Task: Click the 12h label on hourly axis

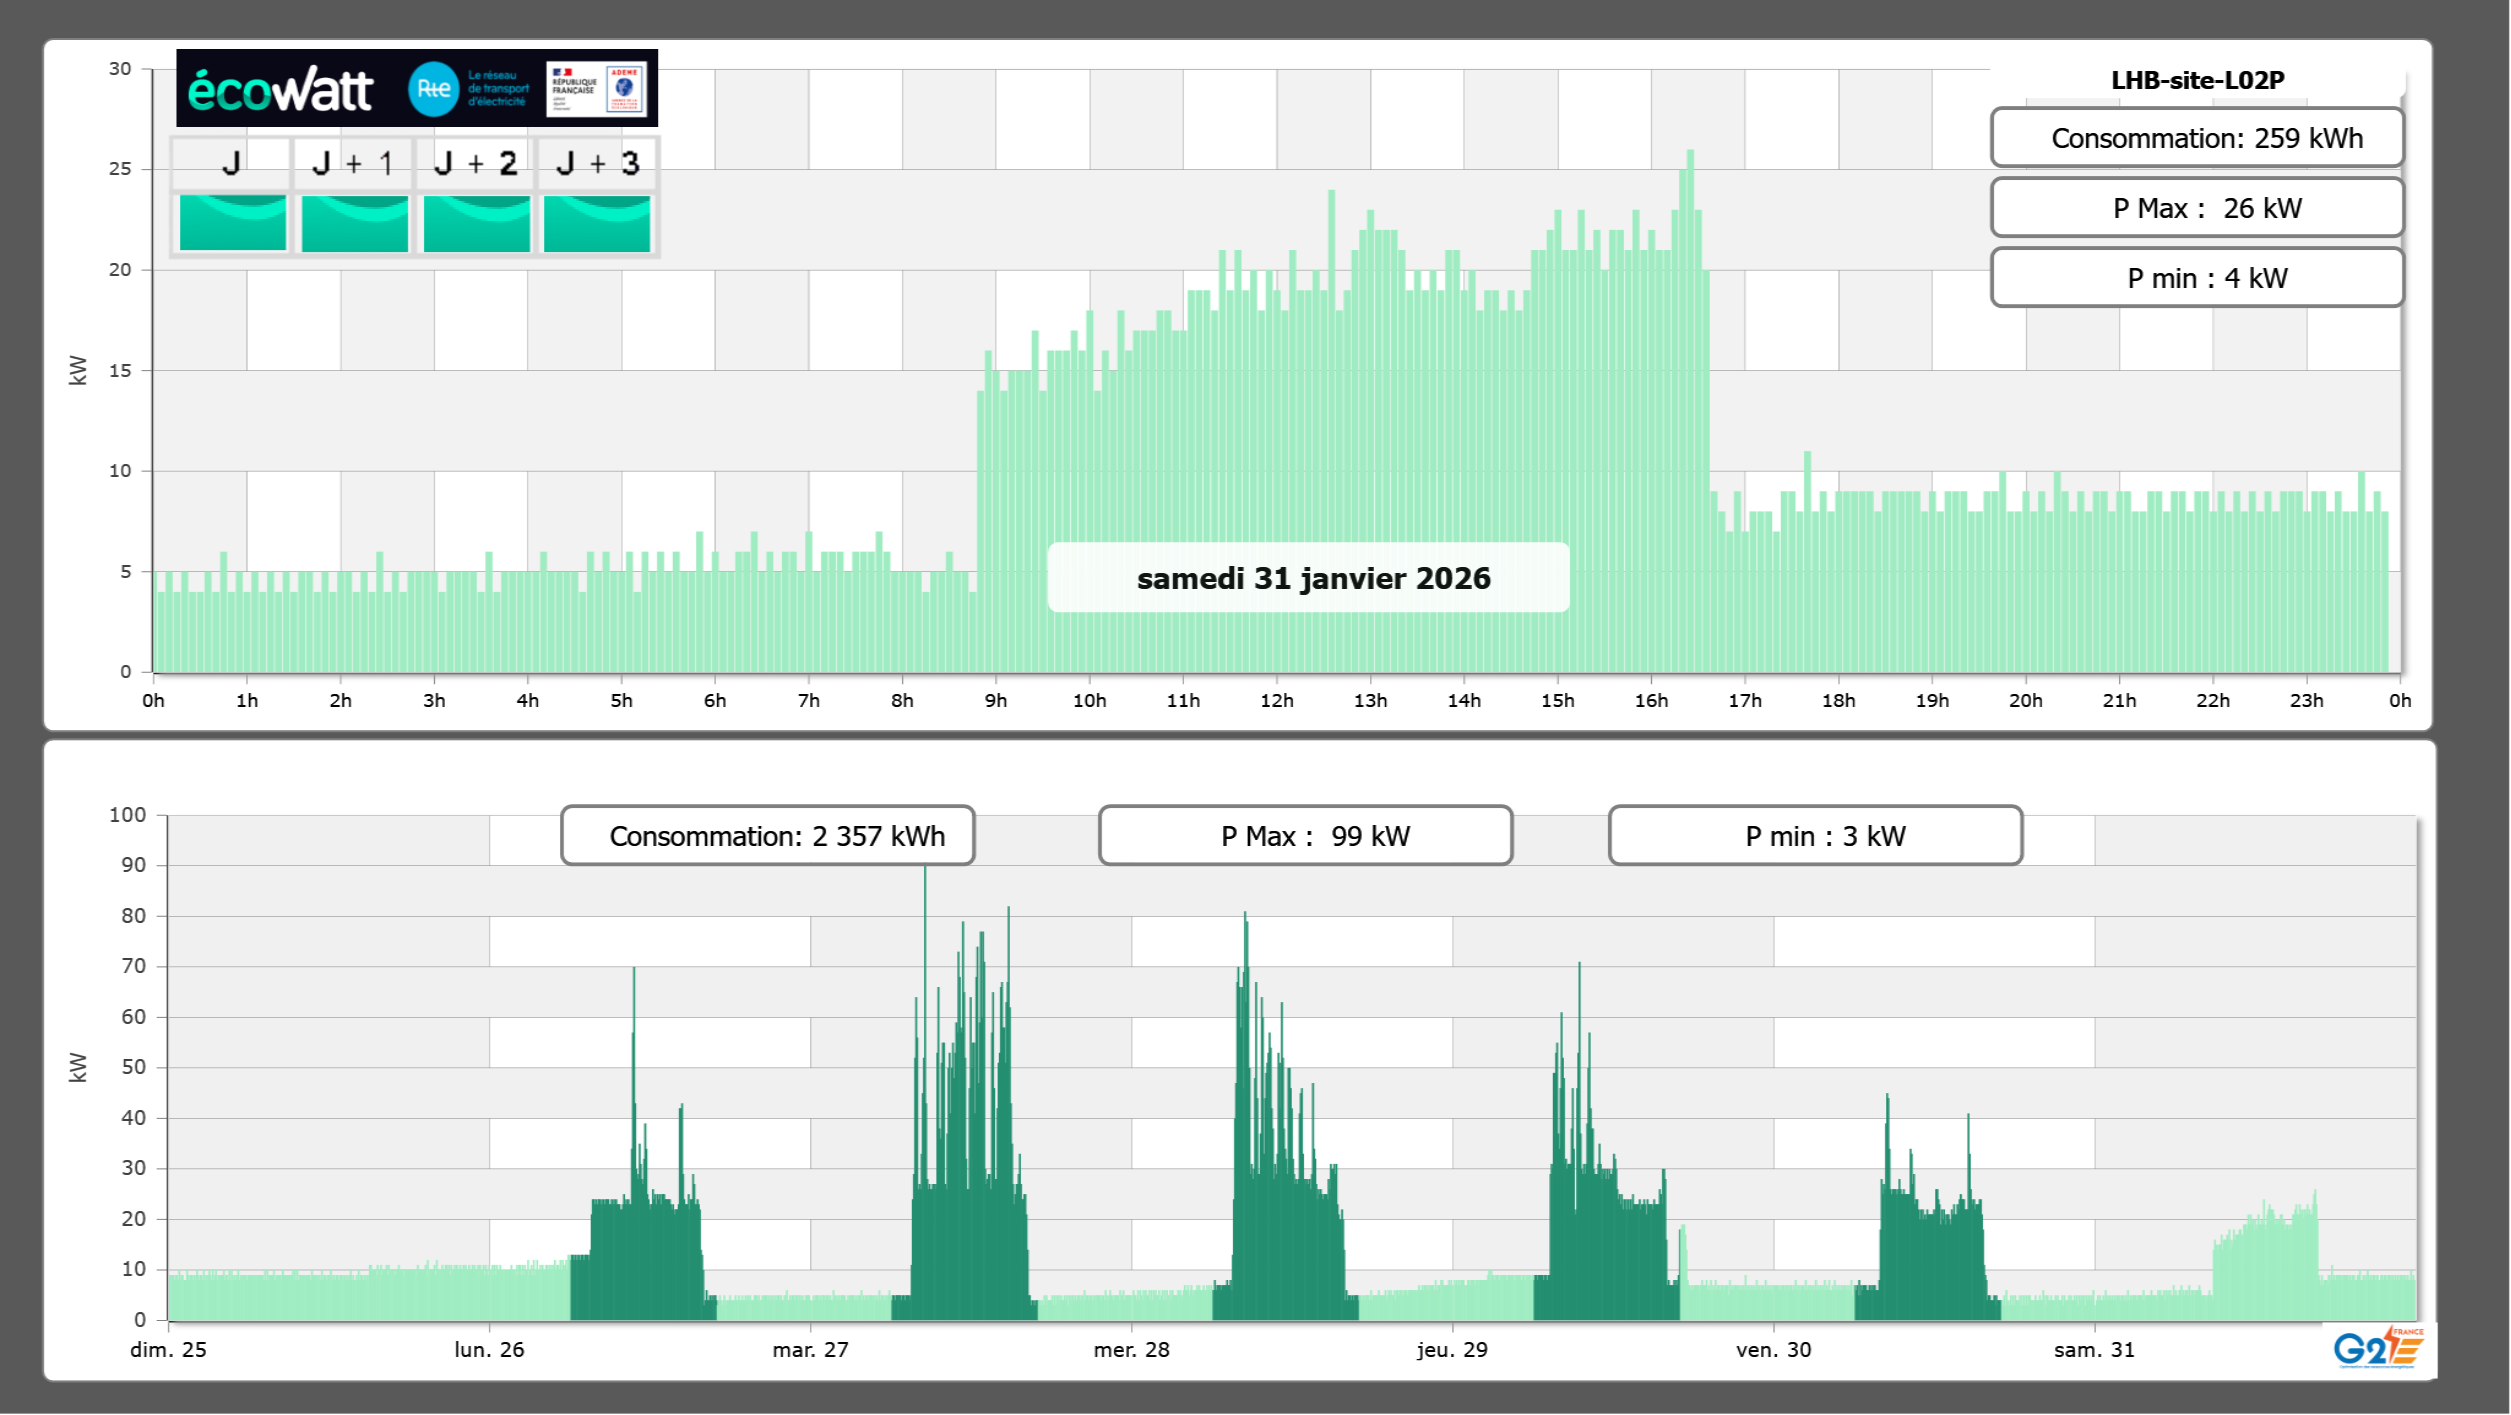Action: click(x=1276, y=700)
